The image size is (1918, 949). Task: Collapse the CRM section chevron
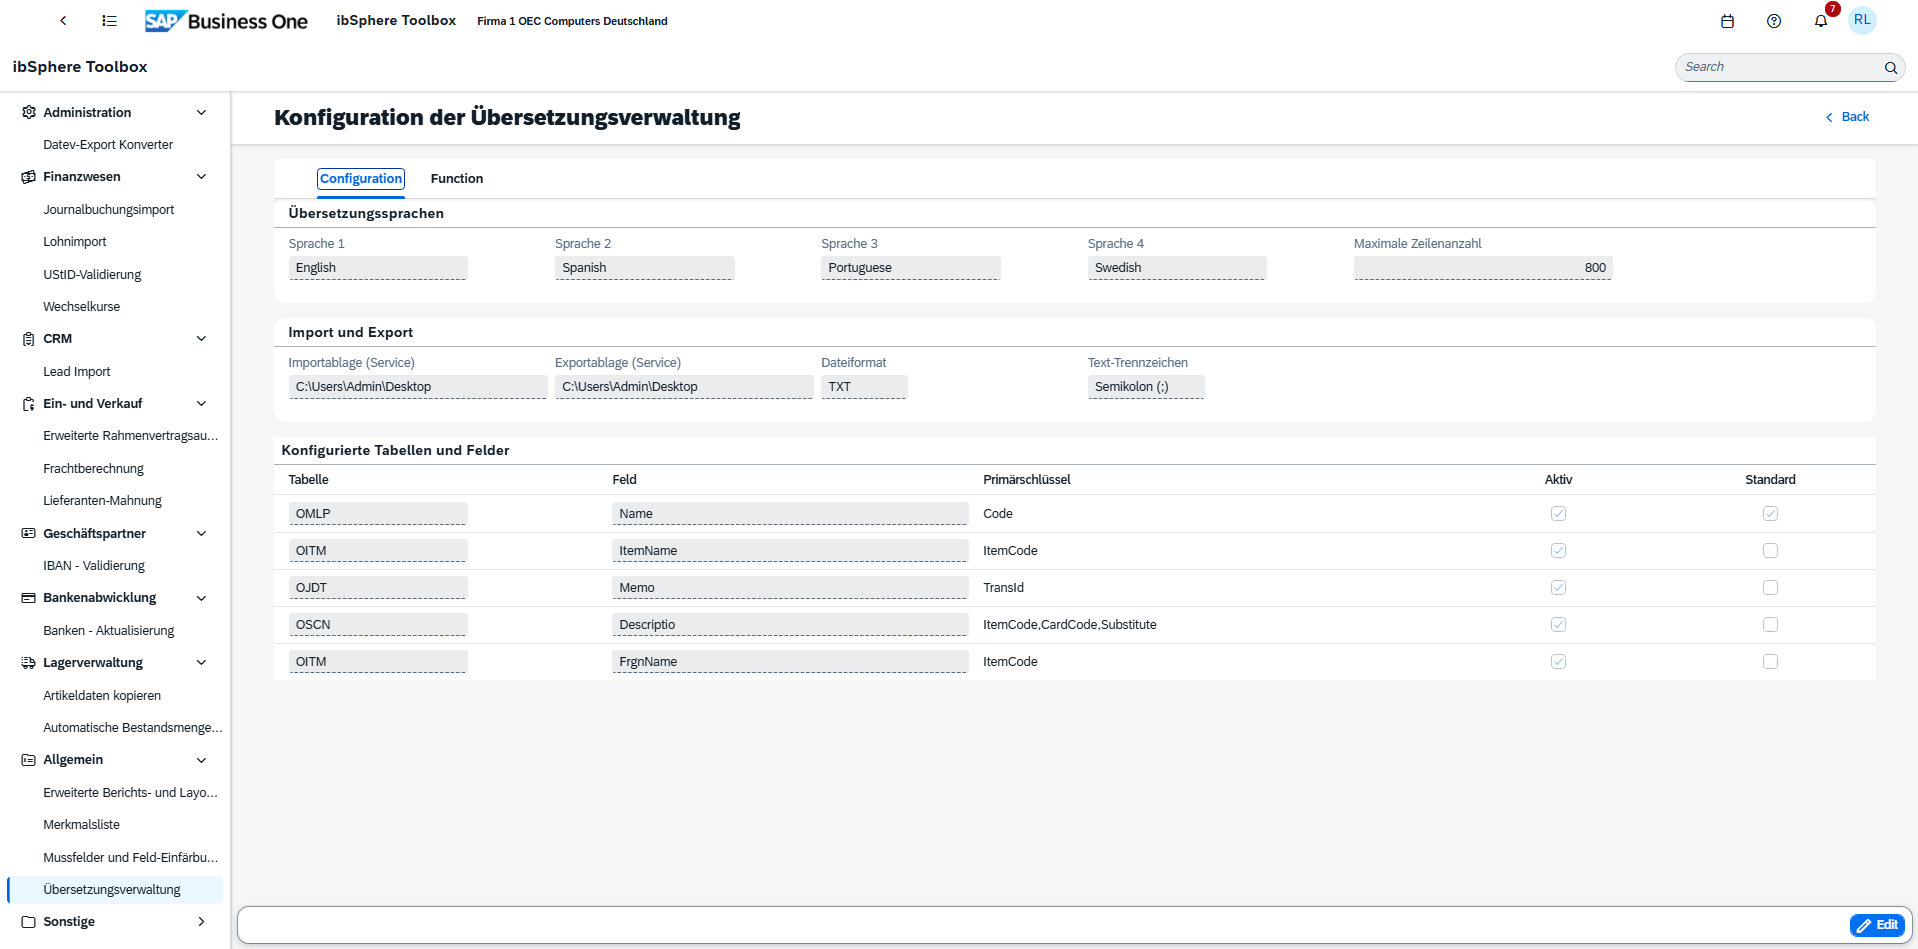click(x=201, y=339)
